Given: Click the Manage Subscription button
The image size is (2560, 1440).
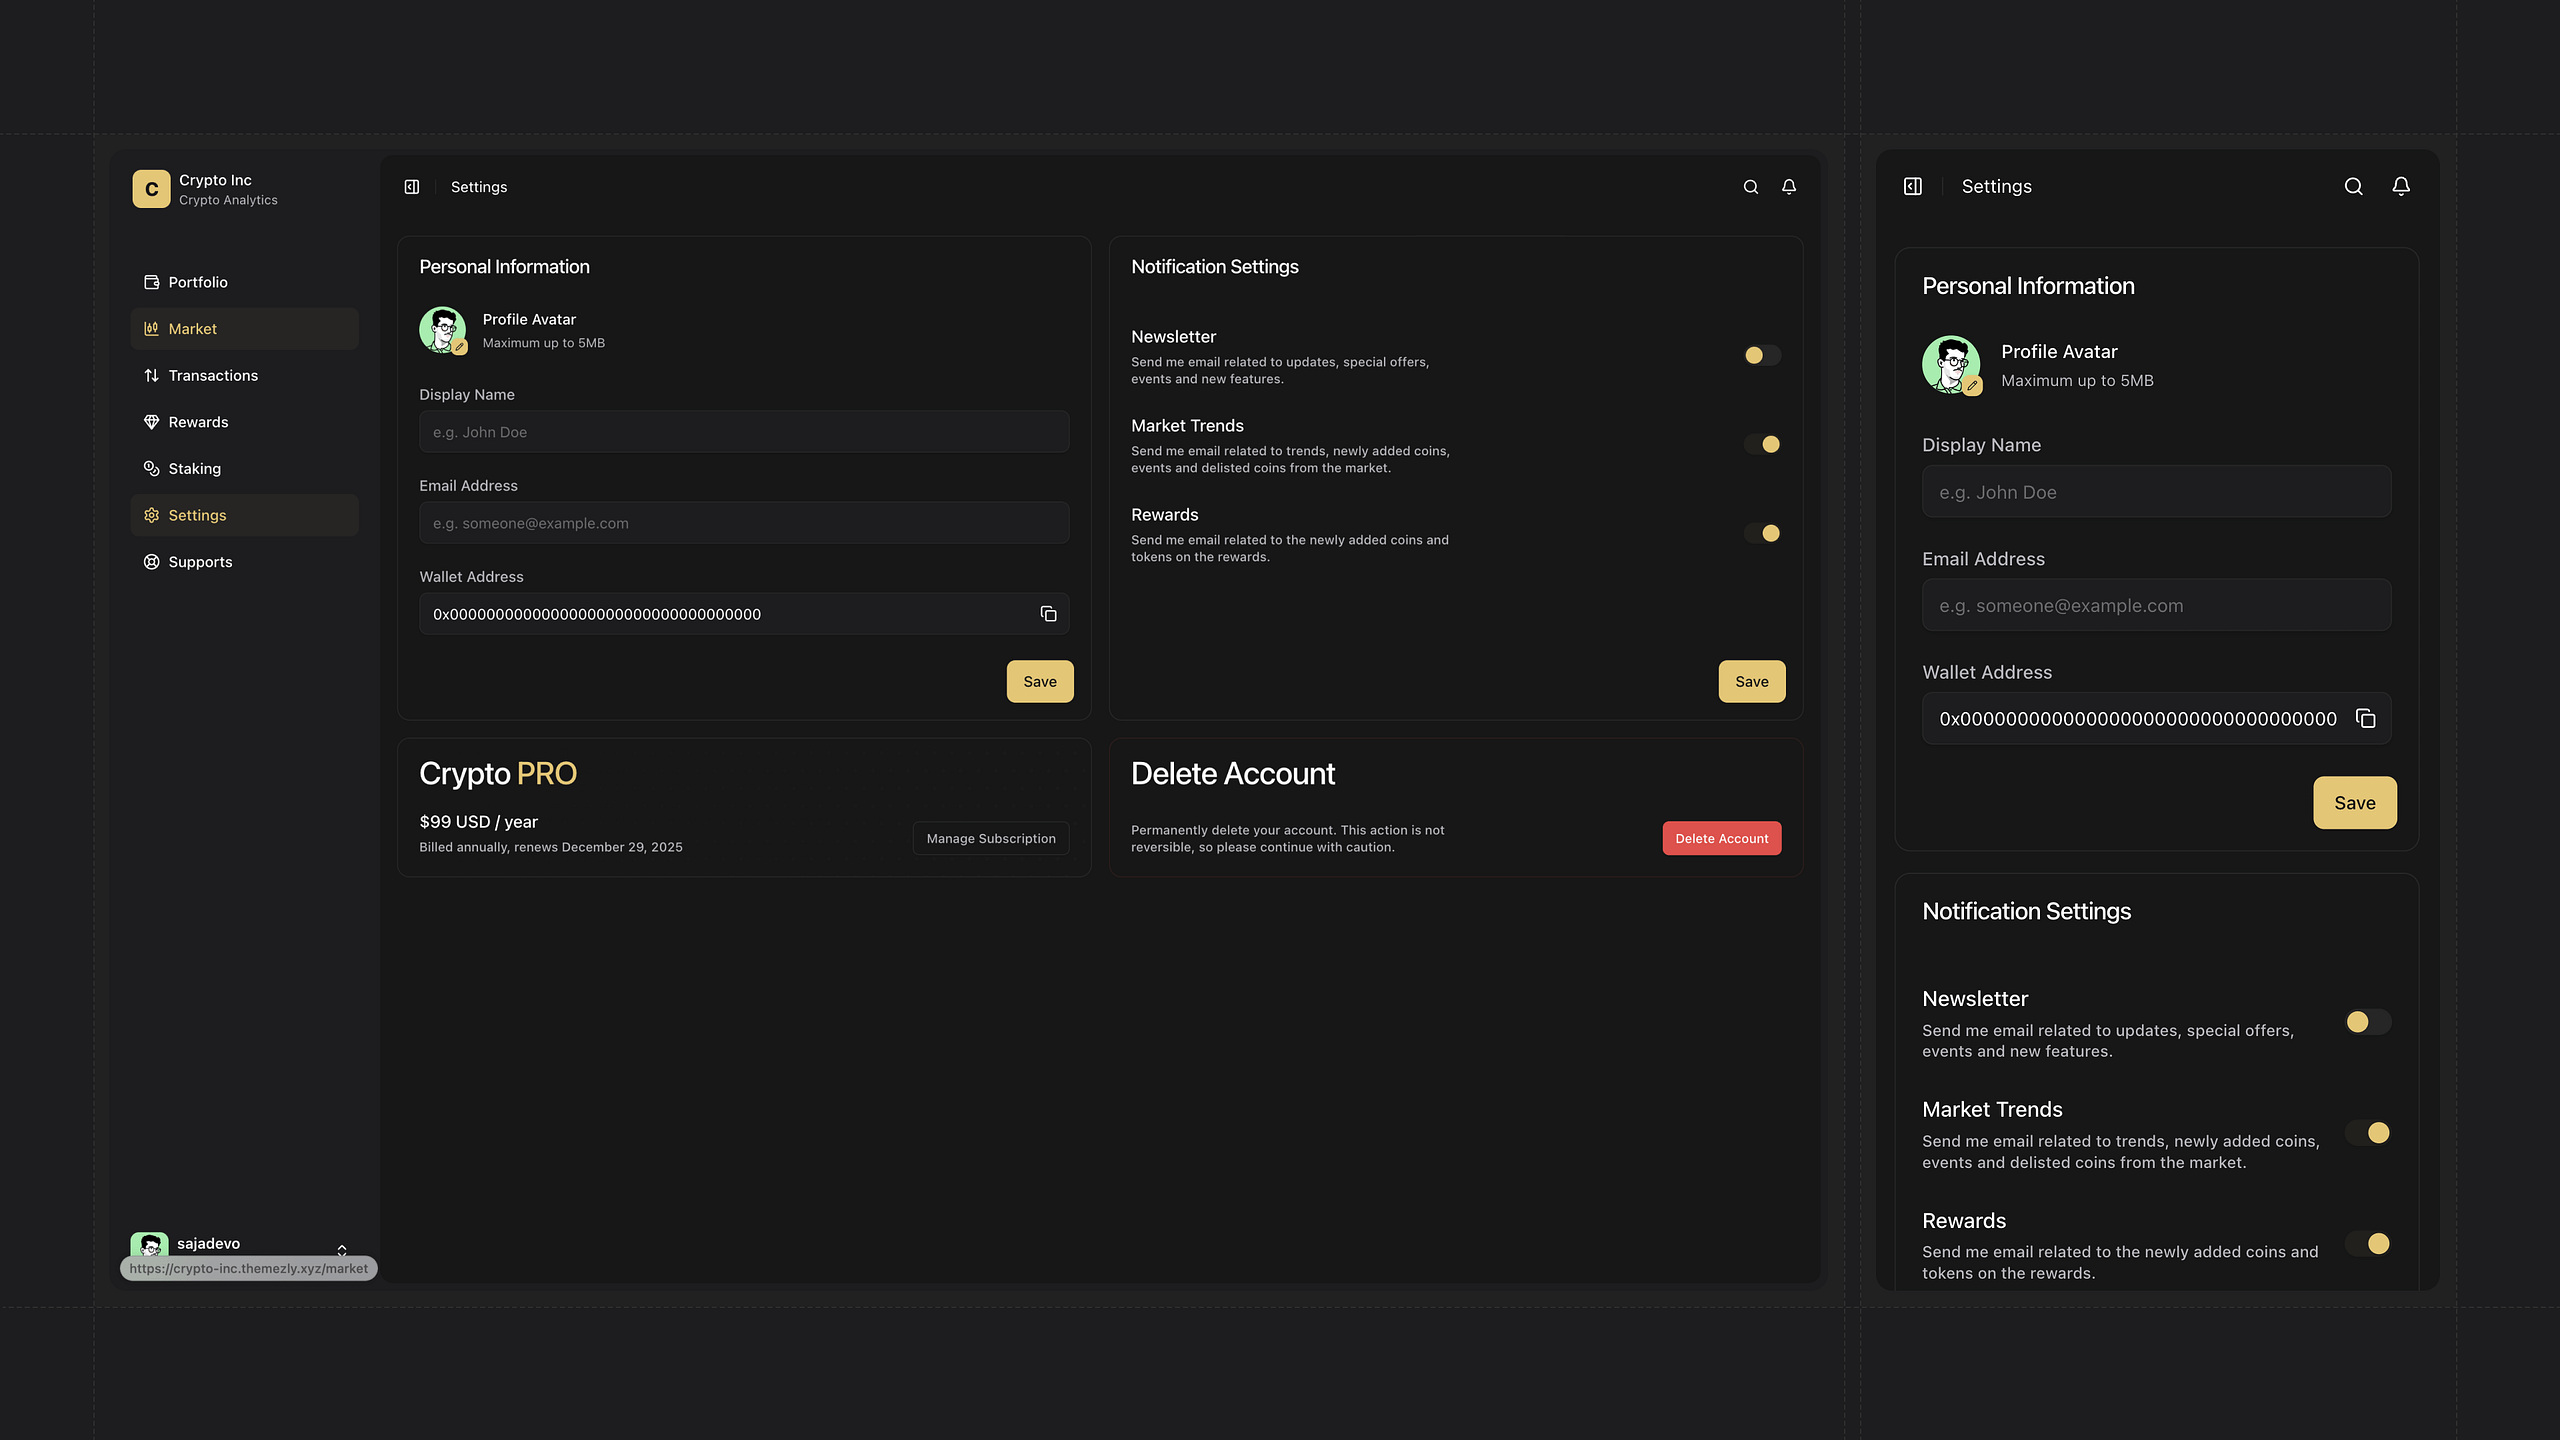Looking at the screenshot, I should [991, 839].
